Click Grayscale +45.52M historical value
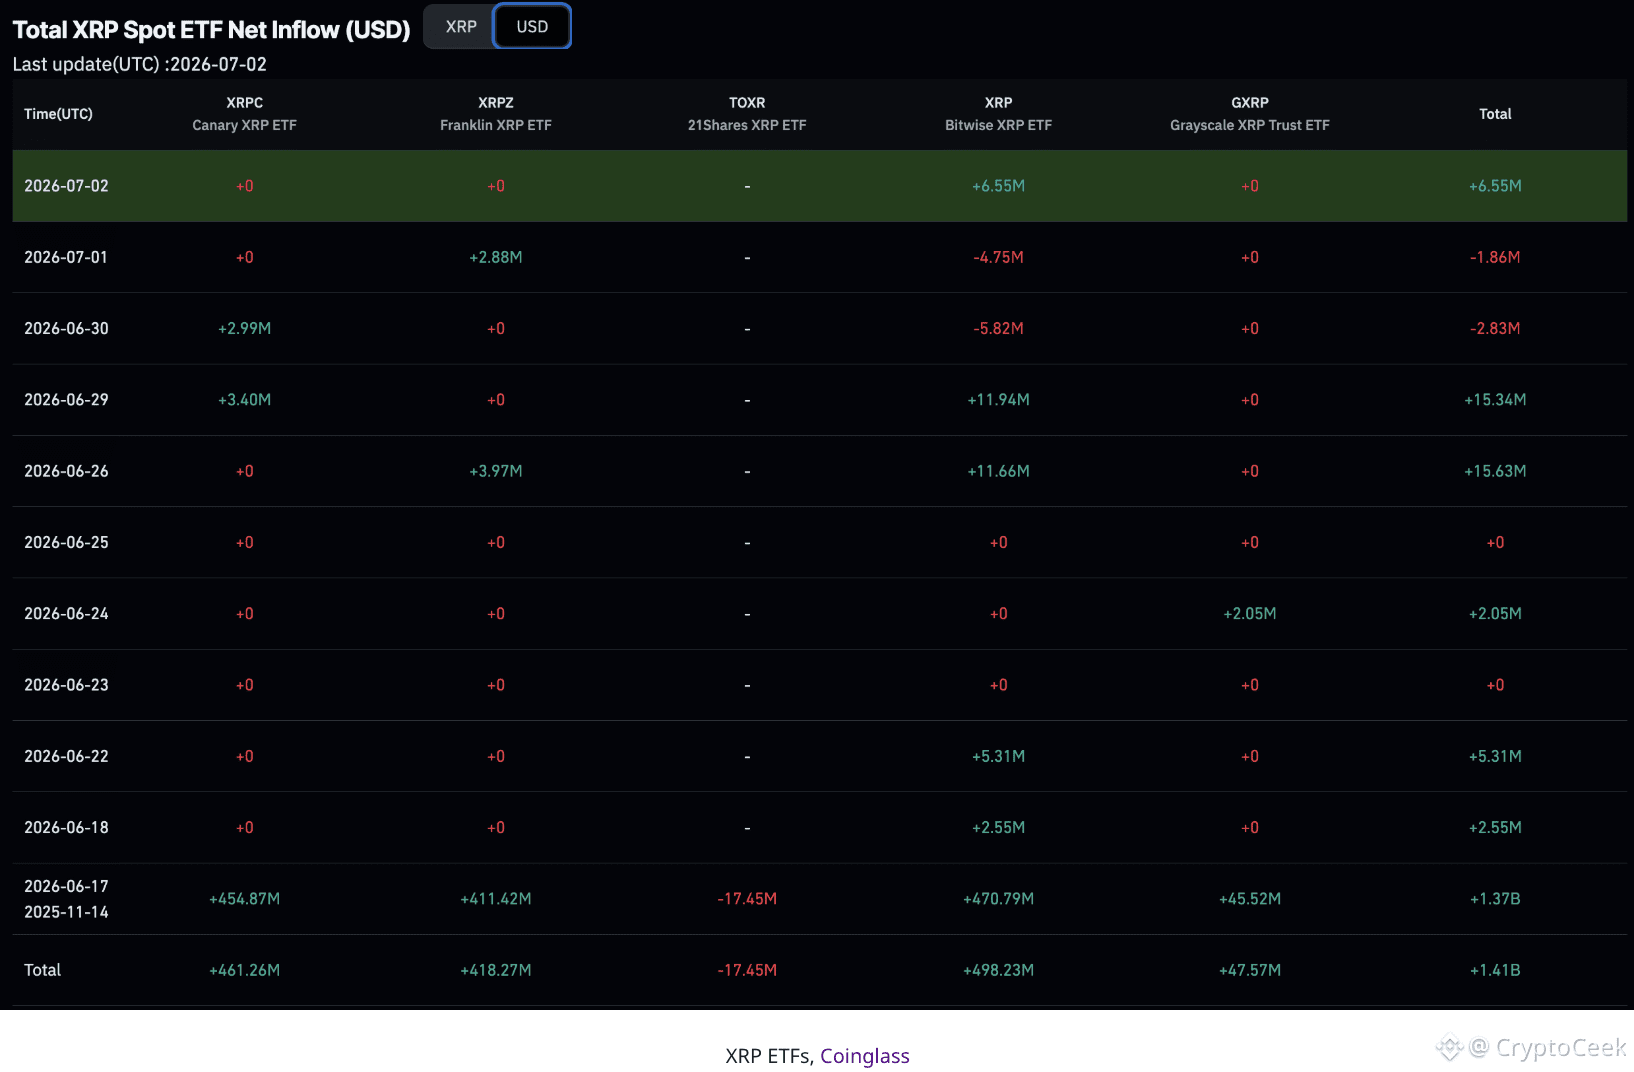This screenshot has width=1634, height=1072. 1250,899
